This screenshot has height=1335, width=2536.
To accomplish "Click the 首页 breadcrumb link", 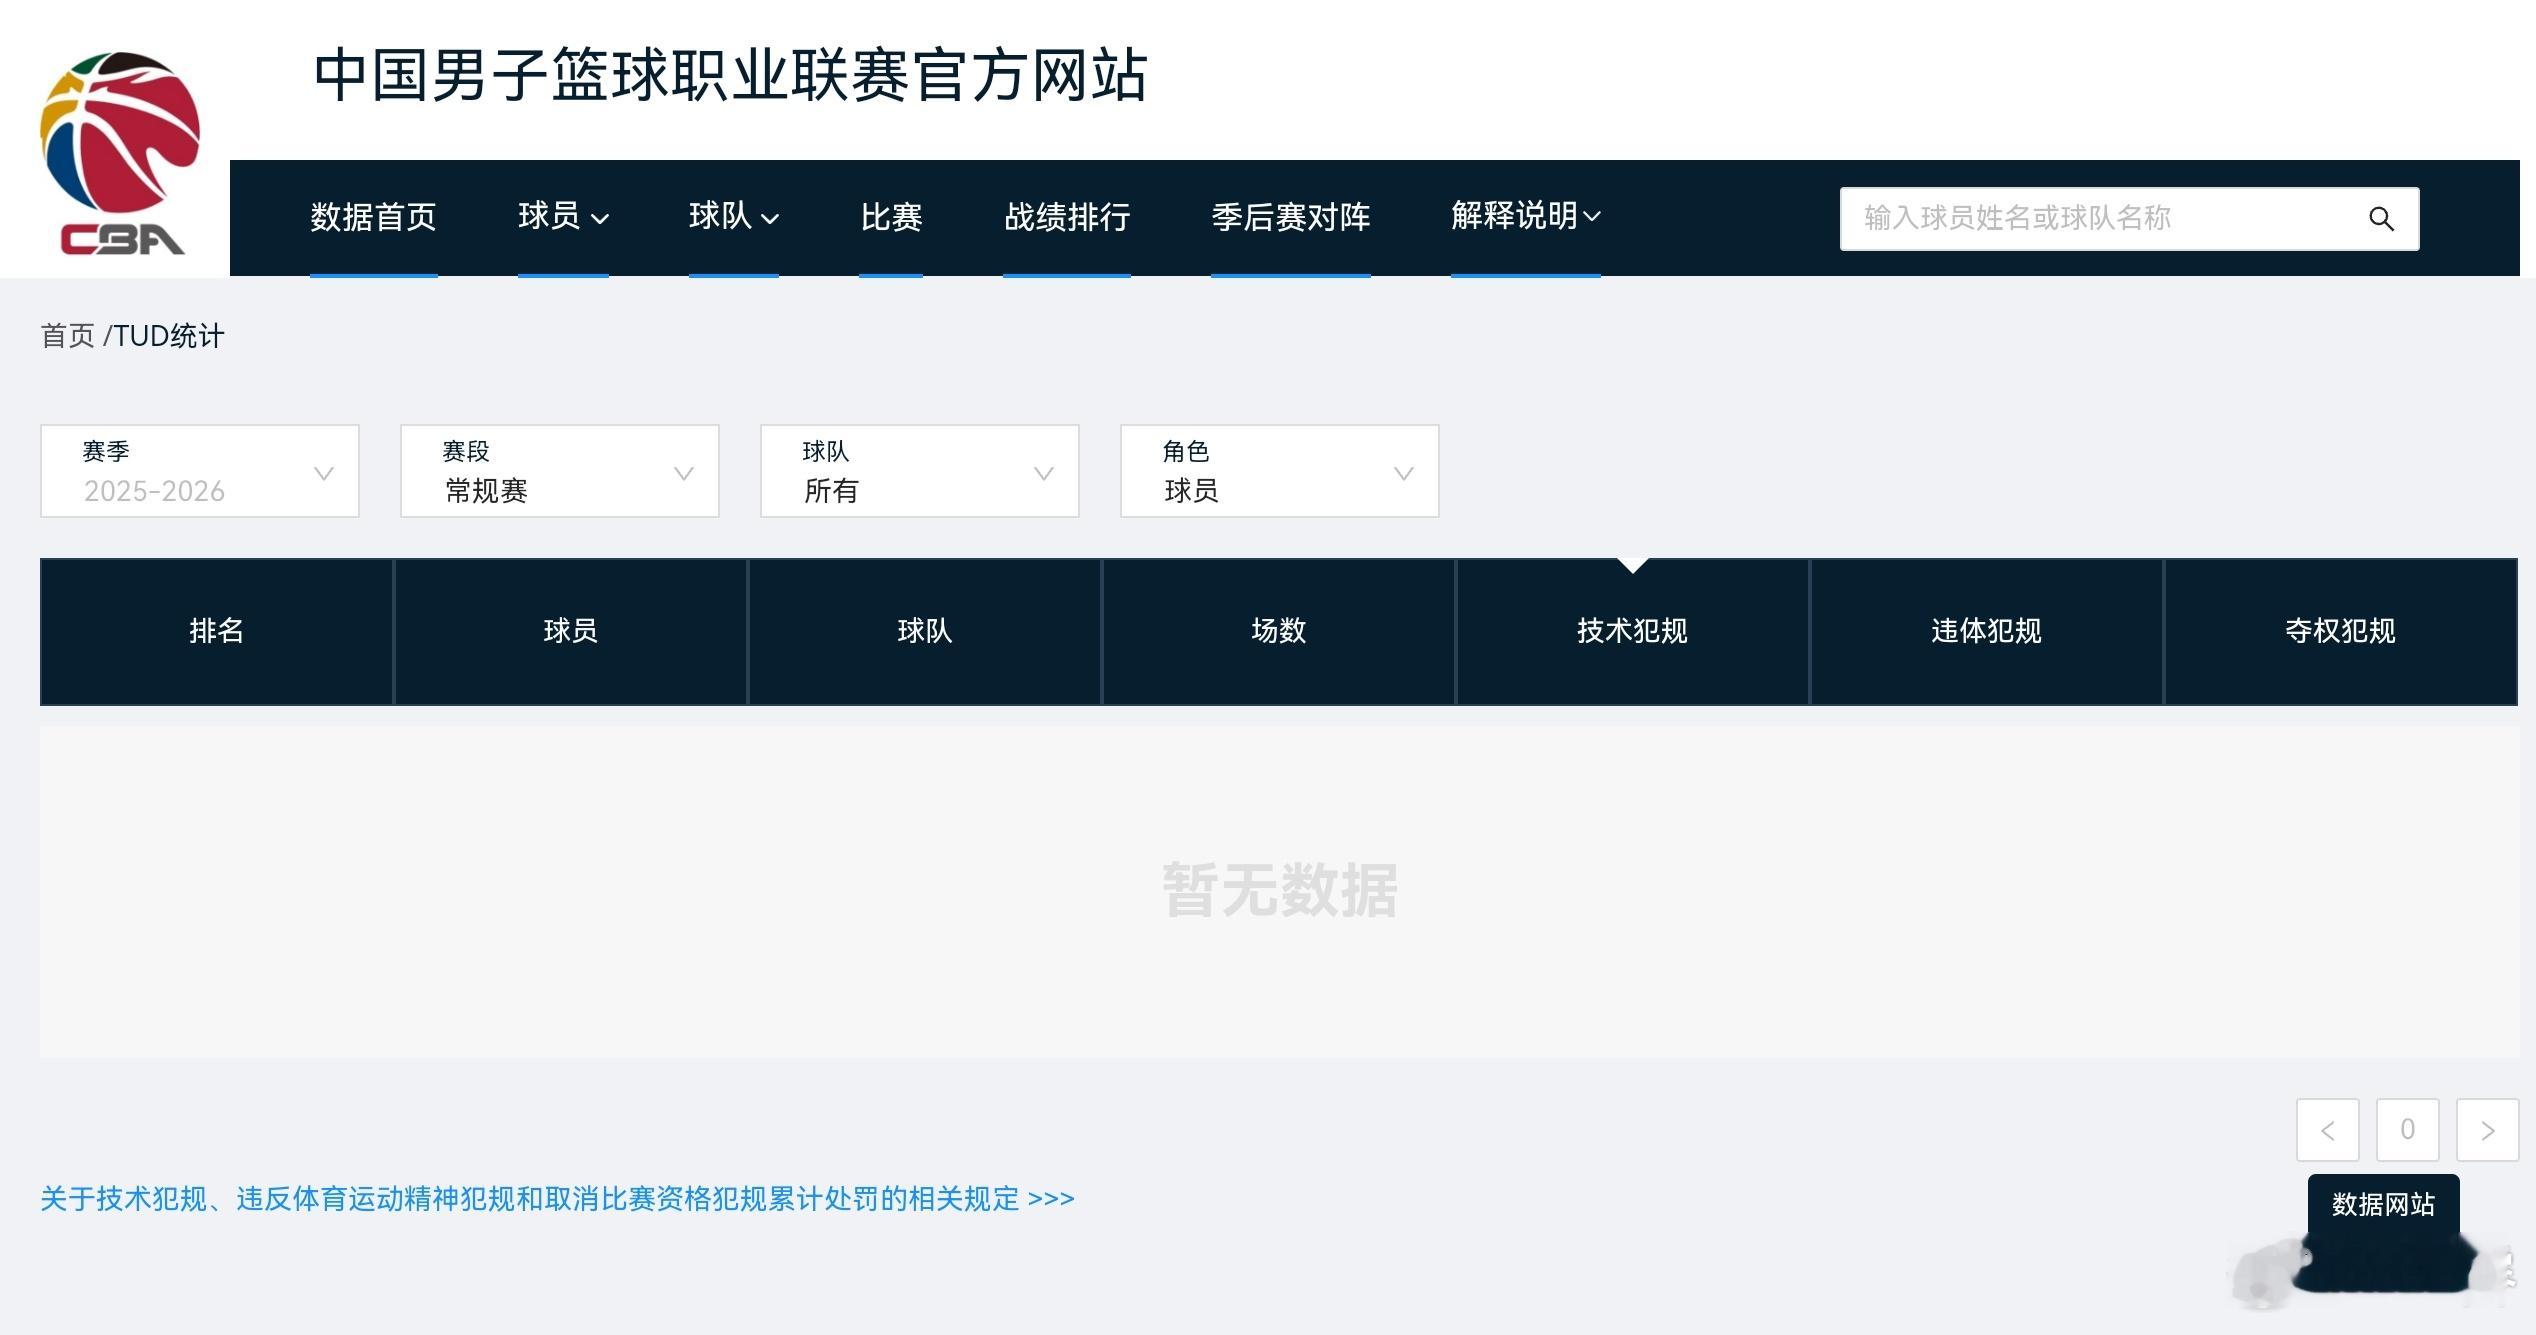I will 67,336.
